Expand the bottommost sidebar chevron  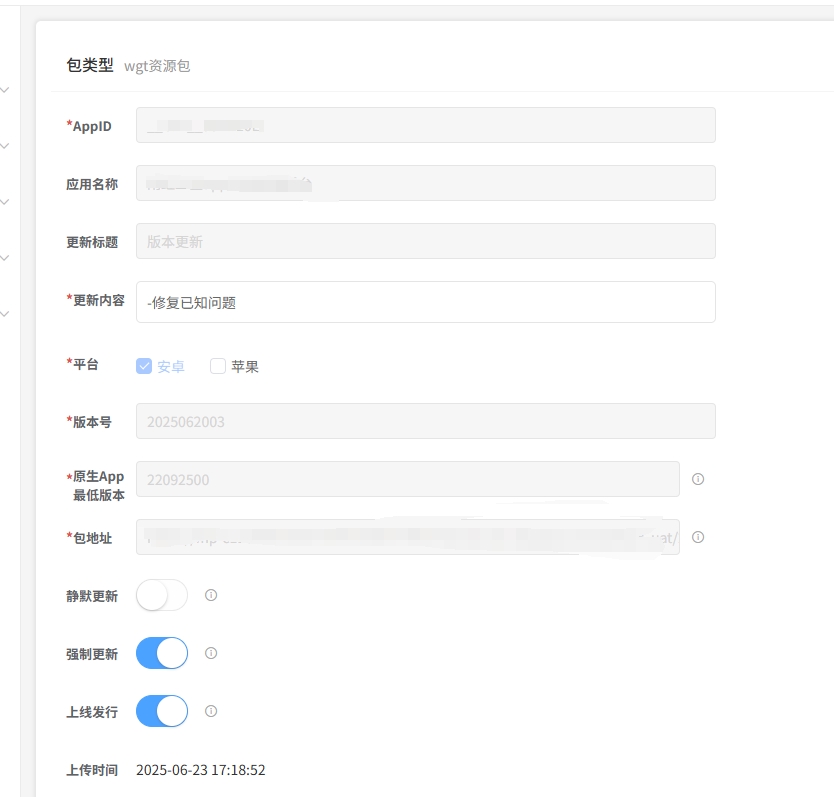click(x=5, y=314)
